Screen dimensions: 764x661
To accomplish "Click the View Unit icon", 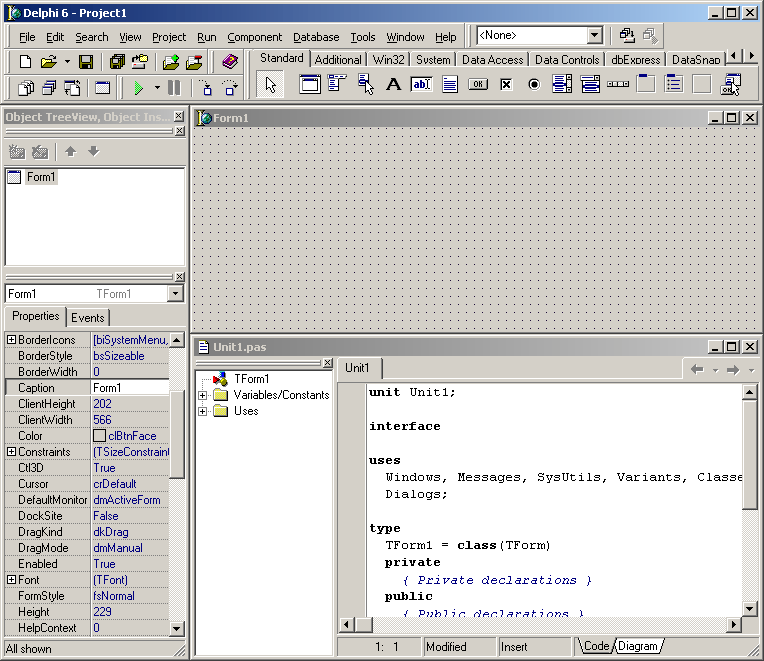I will 25,88.
